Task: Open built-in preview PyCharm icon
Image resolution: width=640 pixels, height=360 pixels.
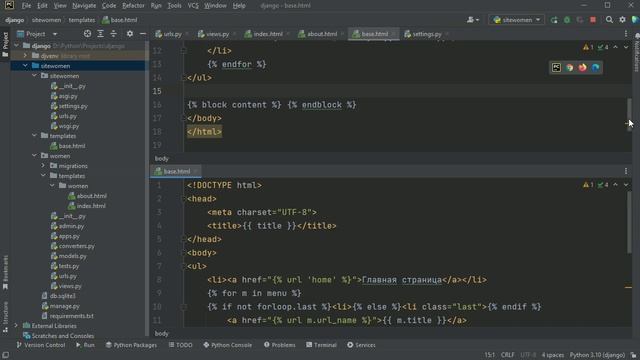Action: click(556, 68)
